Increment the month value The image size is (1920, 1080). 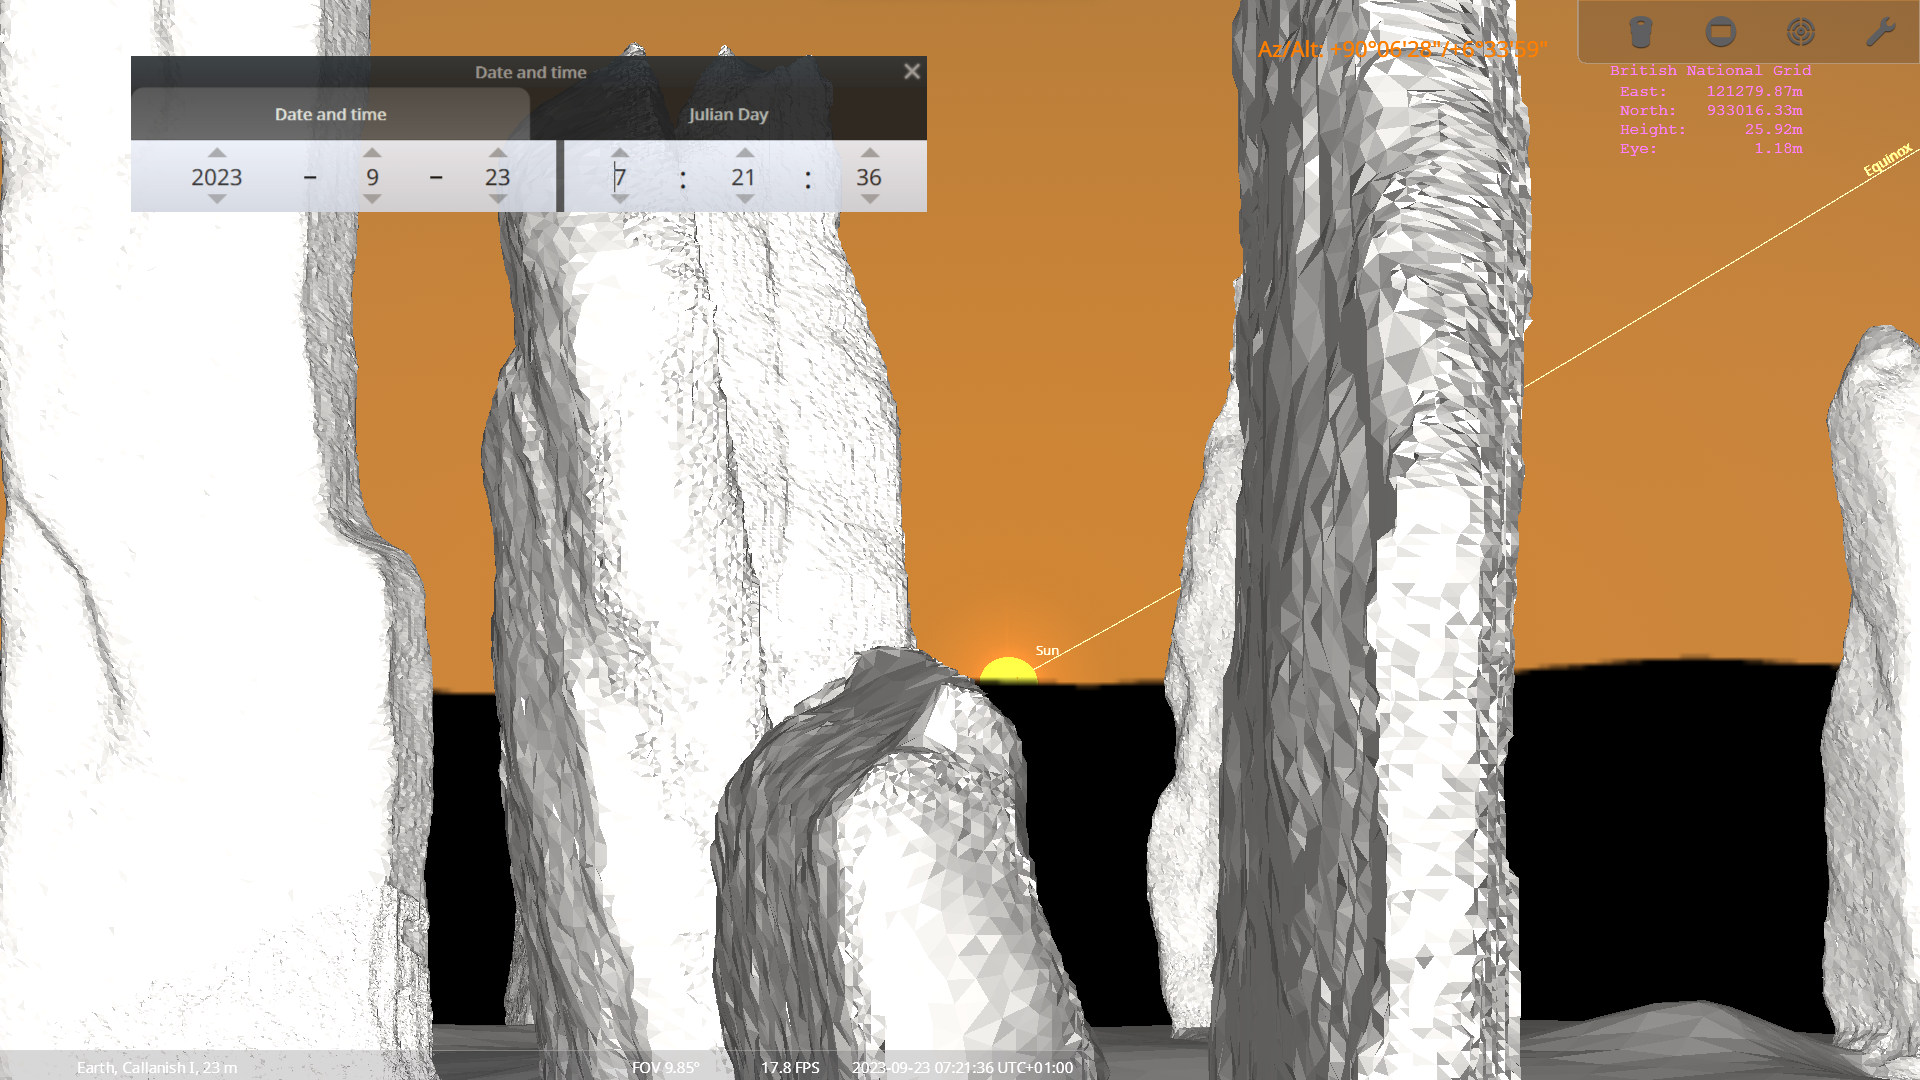[372, 153]
